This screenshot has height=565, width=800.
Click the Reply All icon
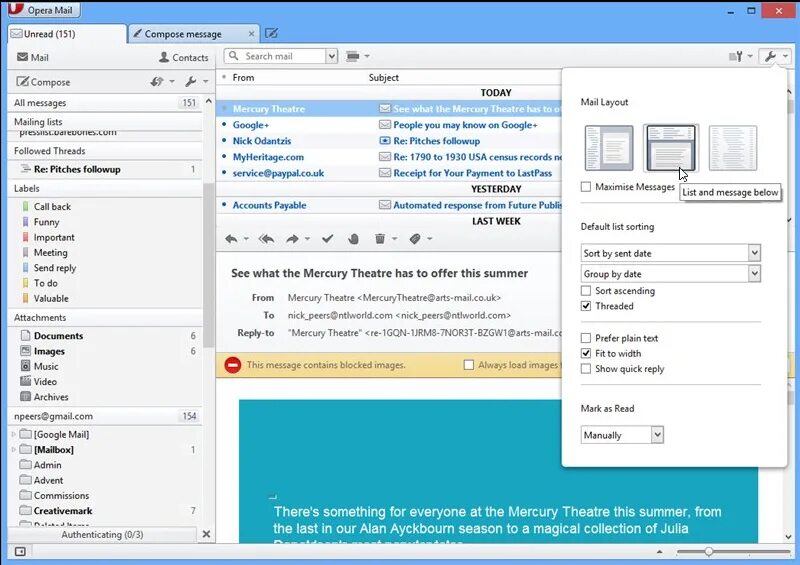coord(266,238)
